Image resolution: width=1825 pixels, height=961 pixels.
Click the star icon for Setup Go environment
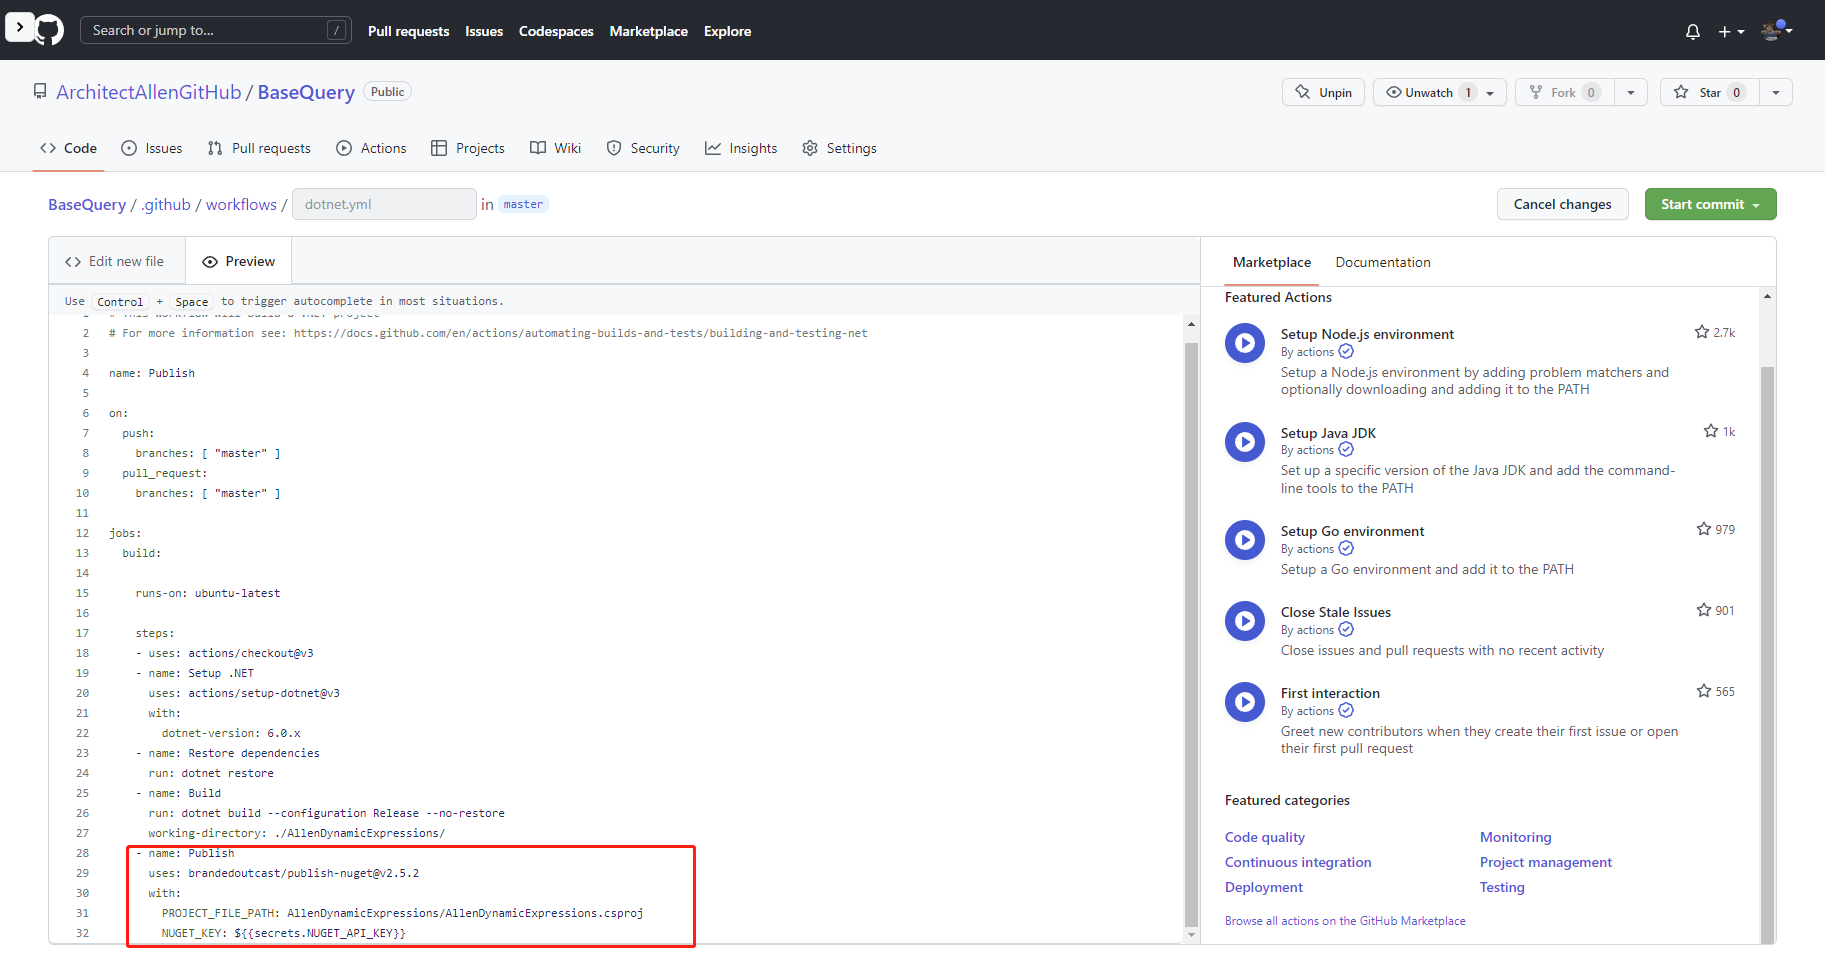tap(1704, 529)
